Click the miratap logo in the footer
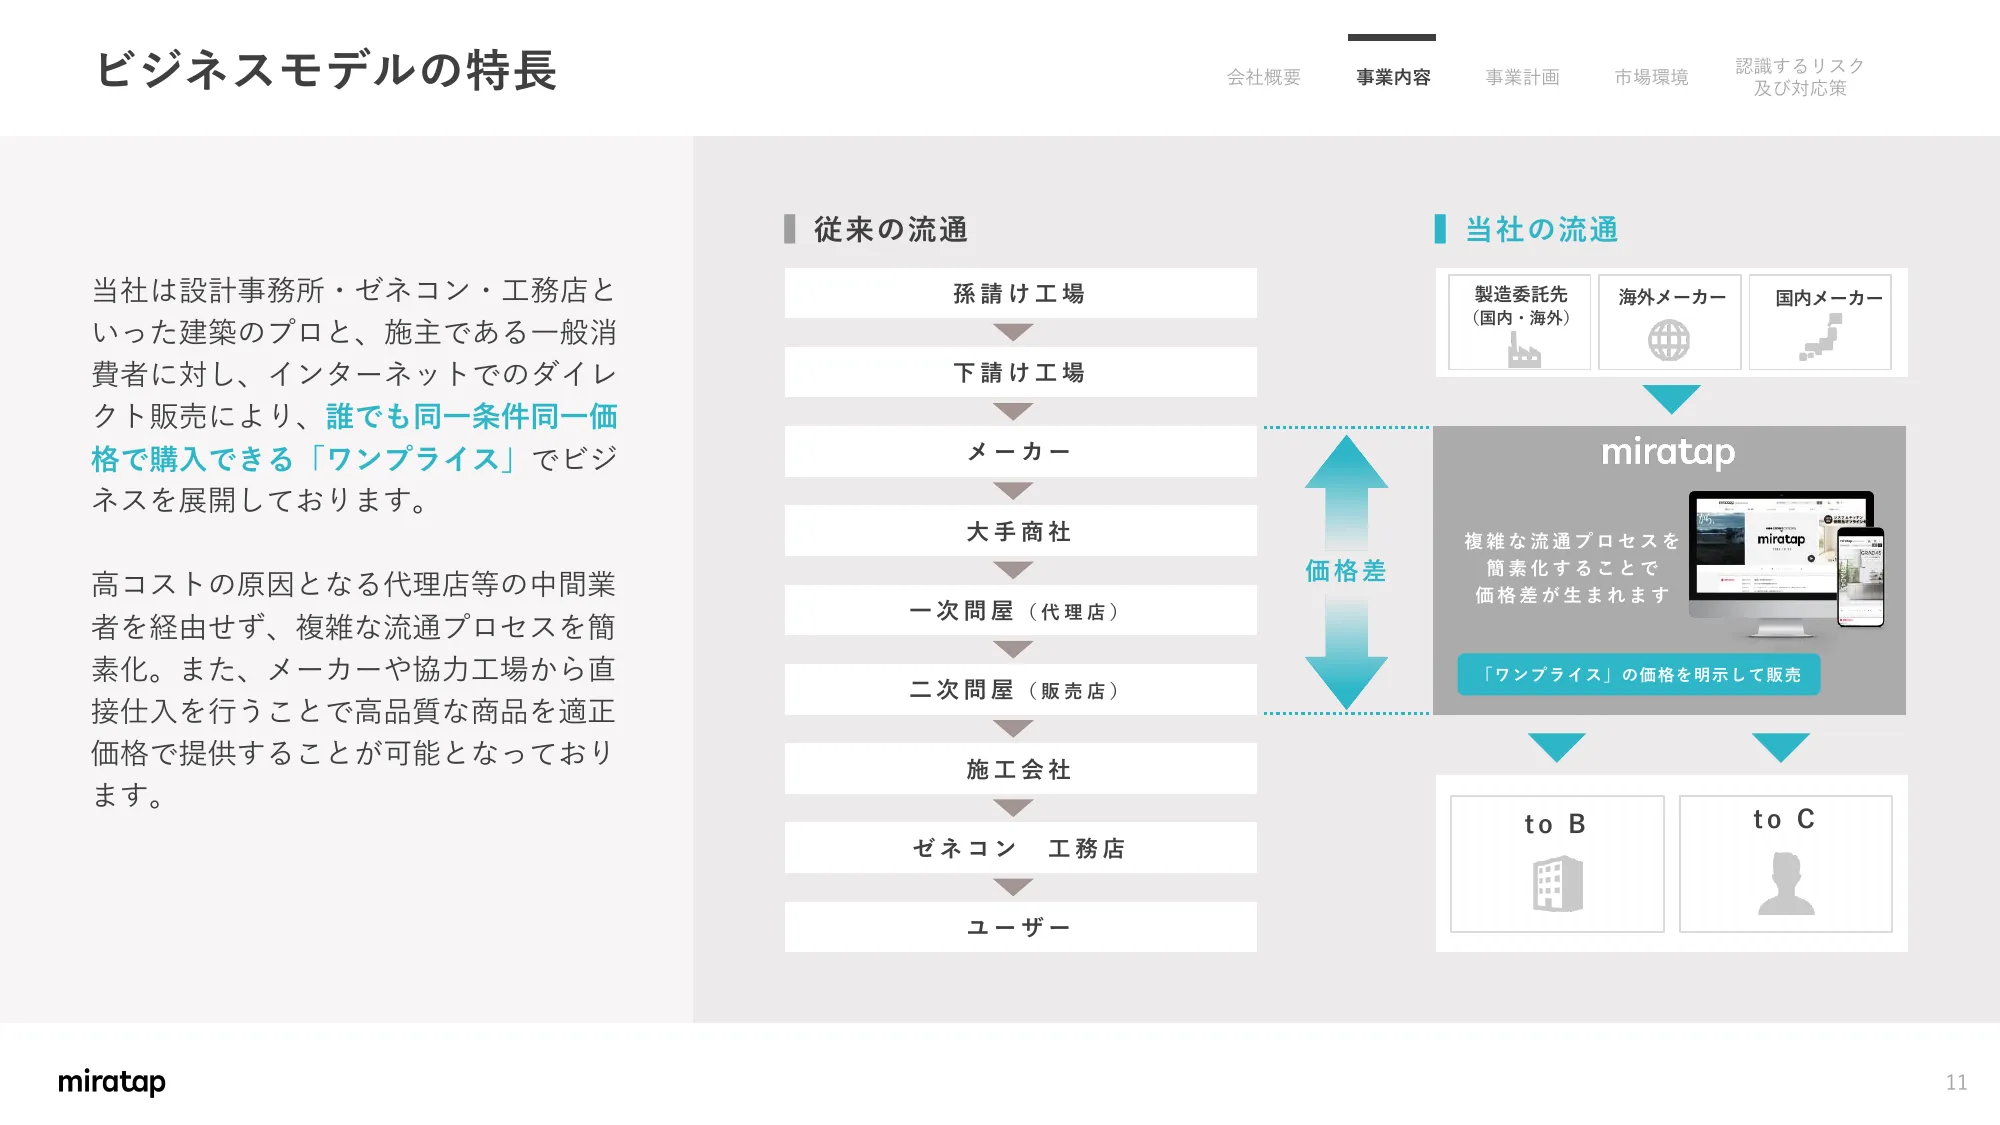The height and width of the screenshot is (1125, 2000). point(112,1082)
